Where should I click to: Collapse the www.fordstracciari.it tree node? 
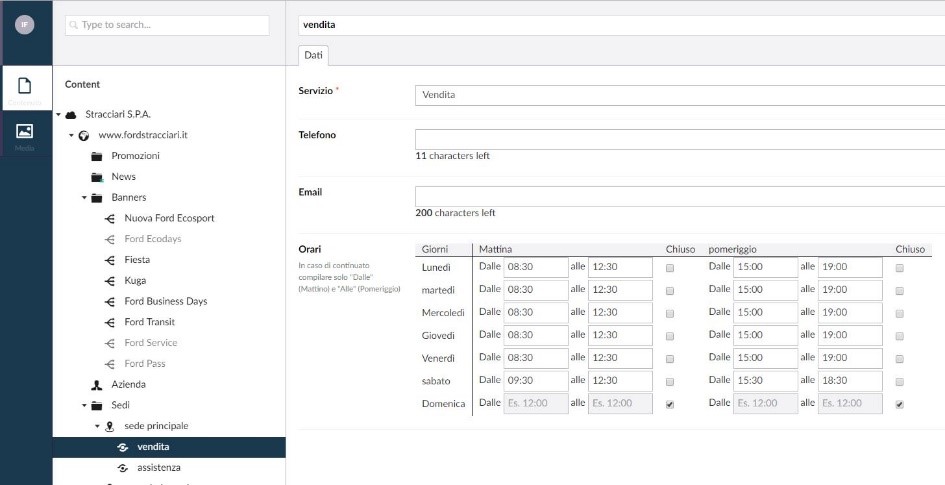coord(71,136)
